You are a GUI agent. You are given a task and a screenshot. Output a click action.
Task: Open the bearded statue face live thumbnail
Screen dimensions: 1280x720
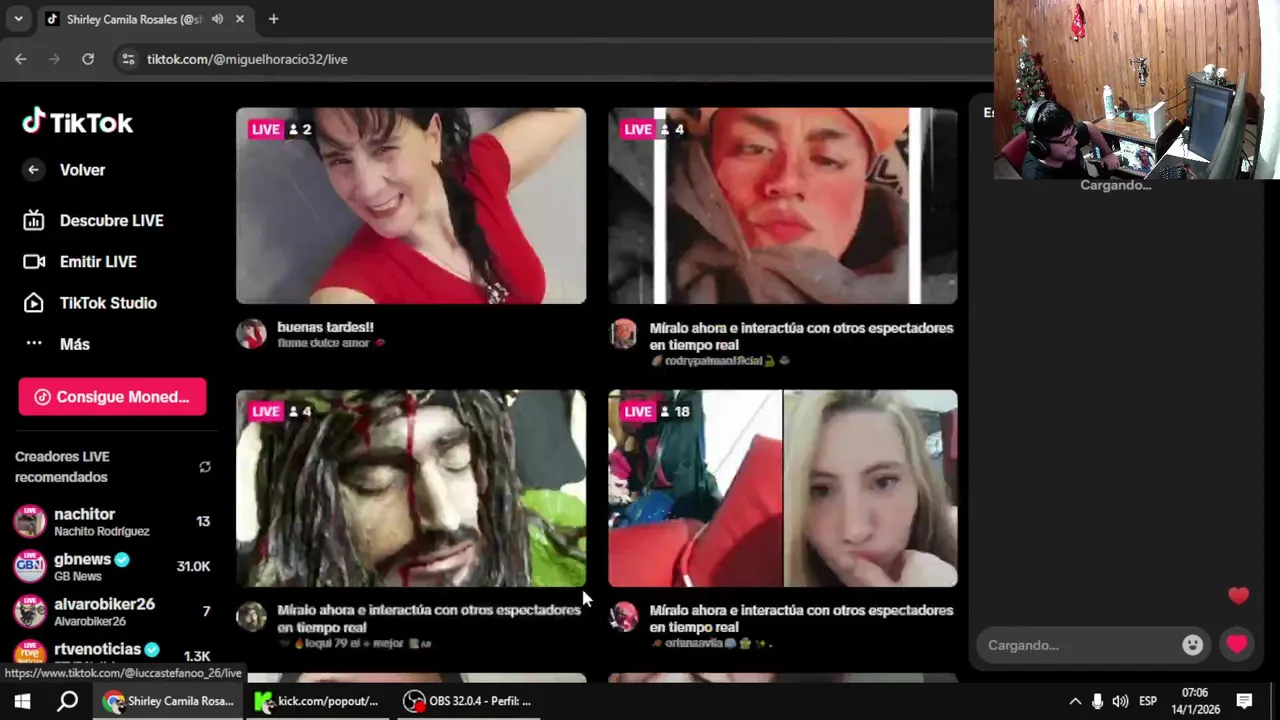411,488
